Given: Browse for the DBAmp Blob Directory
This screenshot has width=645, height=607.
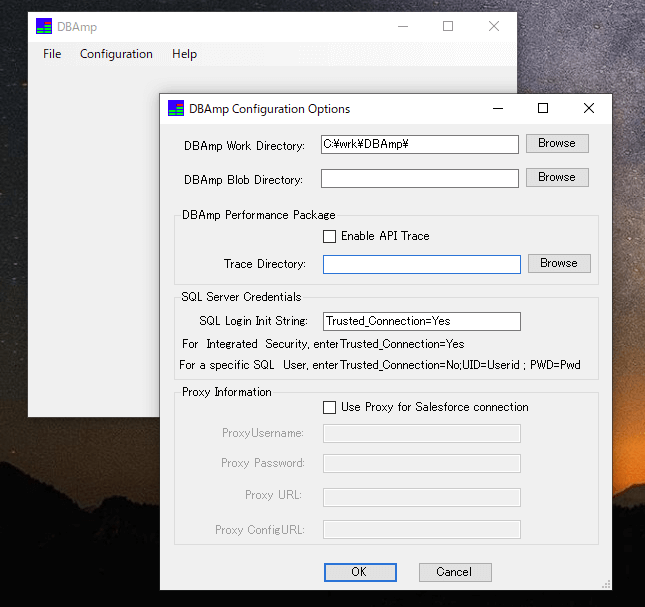Looking at the screenshot, I should pos(557,177).
